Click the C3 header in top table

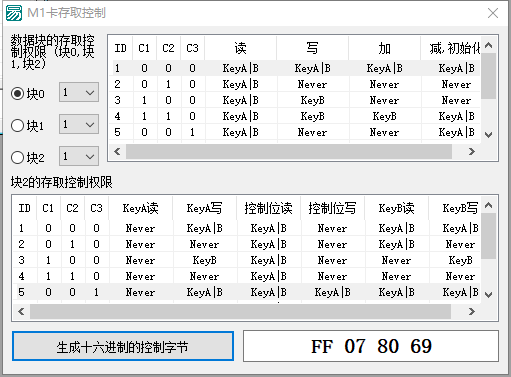coord(192,48)
